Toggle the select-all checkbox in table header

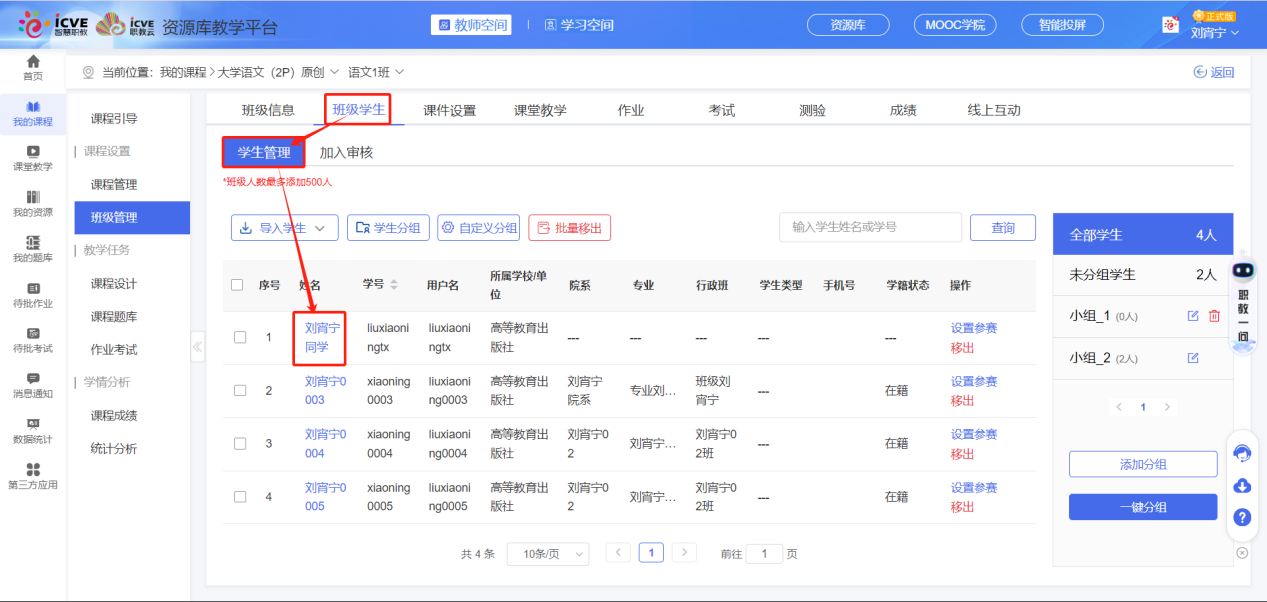click(x=237, y=285)
